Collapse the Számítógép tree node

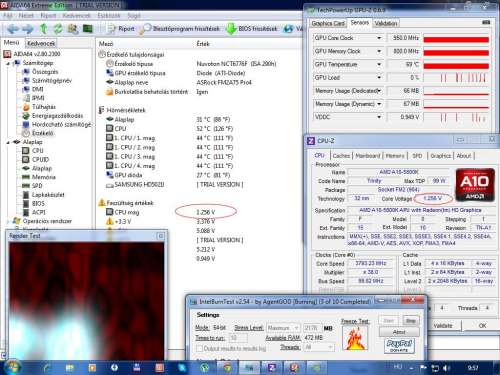[8, 63]
